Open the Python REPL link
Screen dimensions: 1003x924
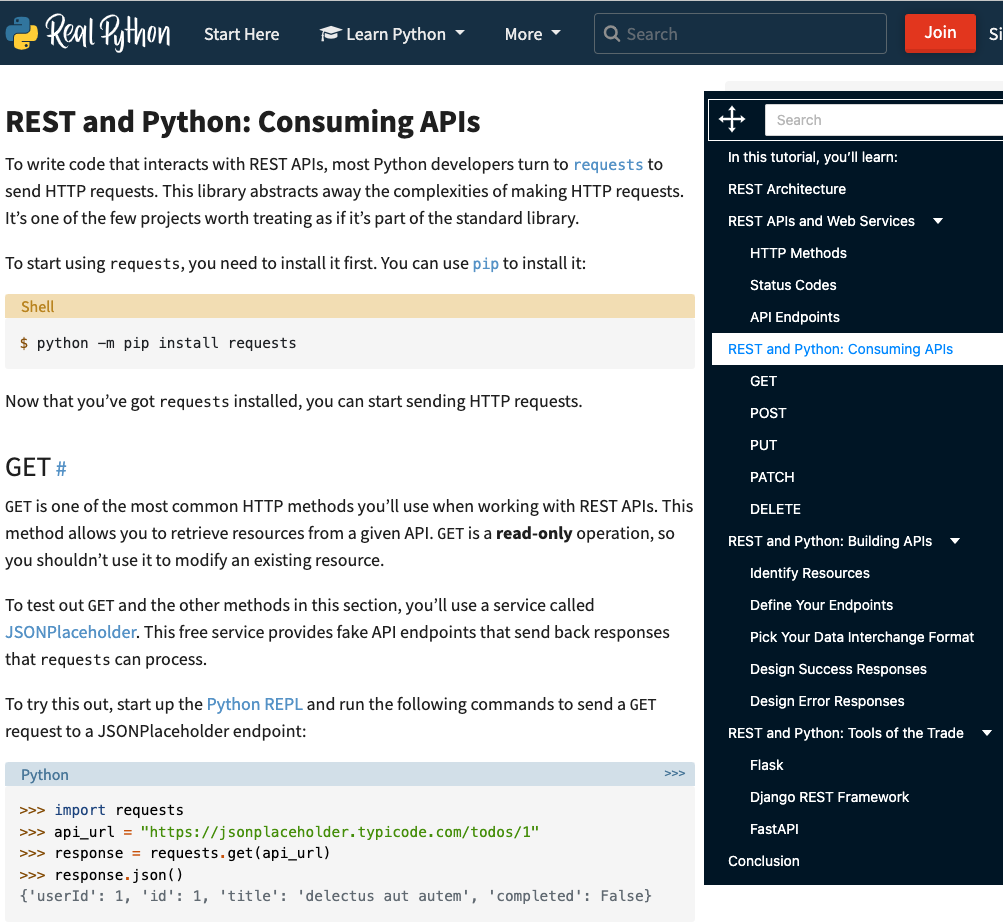tap(254, 704)
